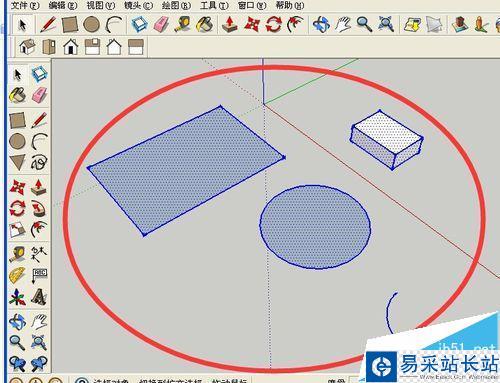Pick Paint Bucket in left tool palette
This screenshot has height=383, width=500.
click(17, 96)
